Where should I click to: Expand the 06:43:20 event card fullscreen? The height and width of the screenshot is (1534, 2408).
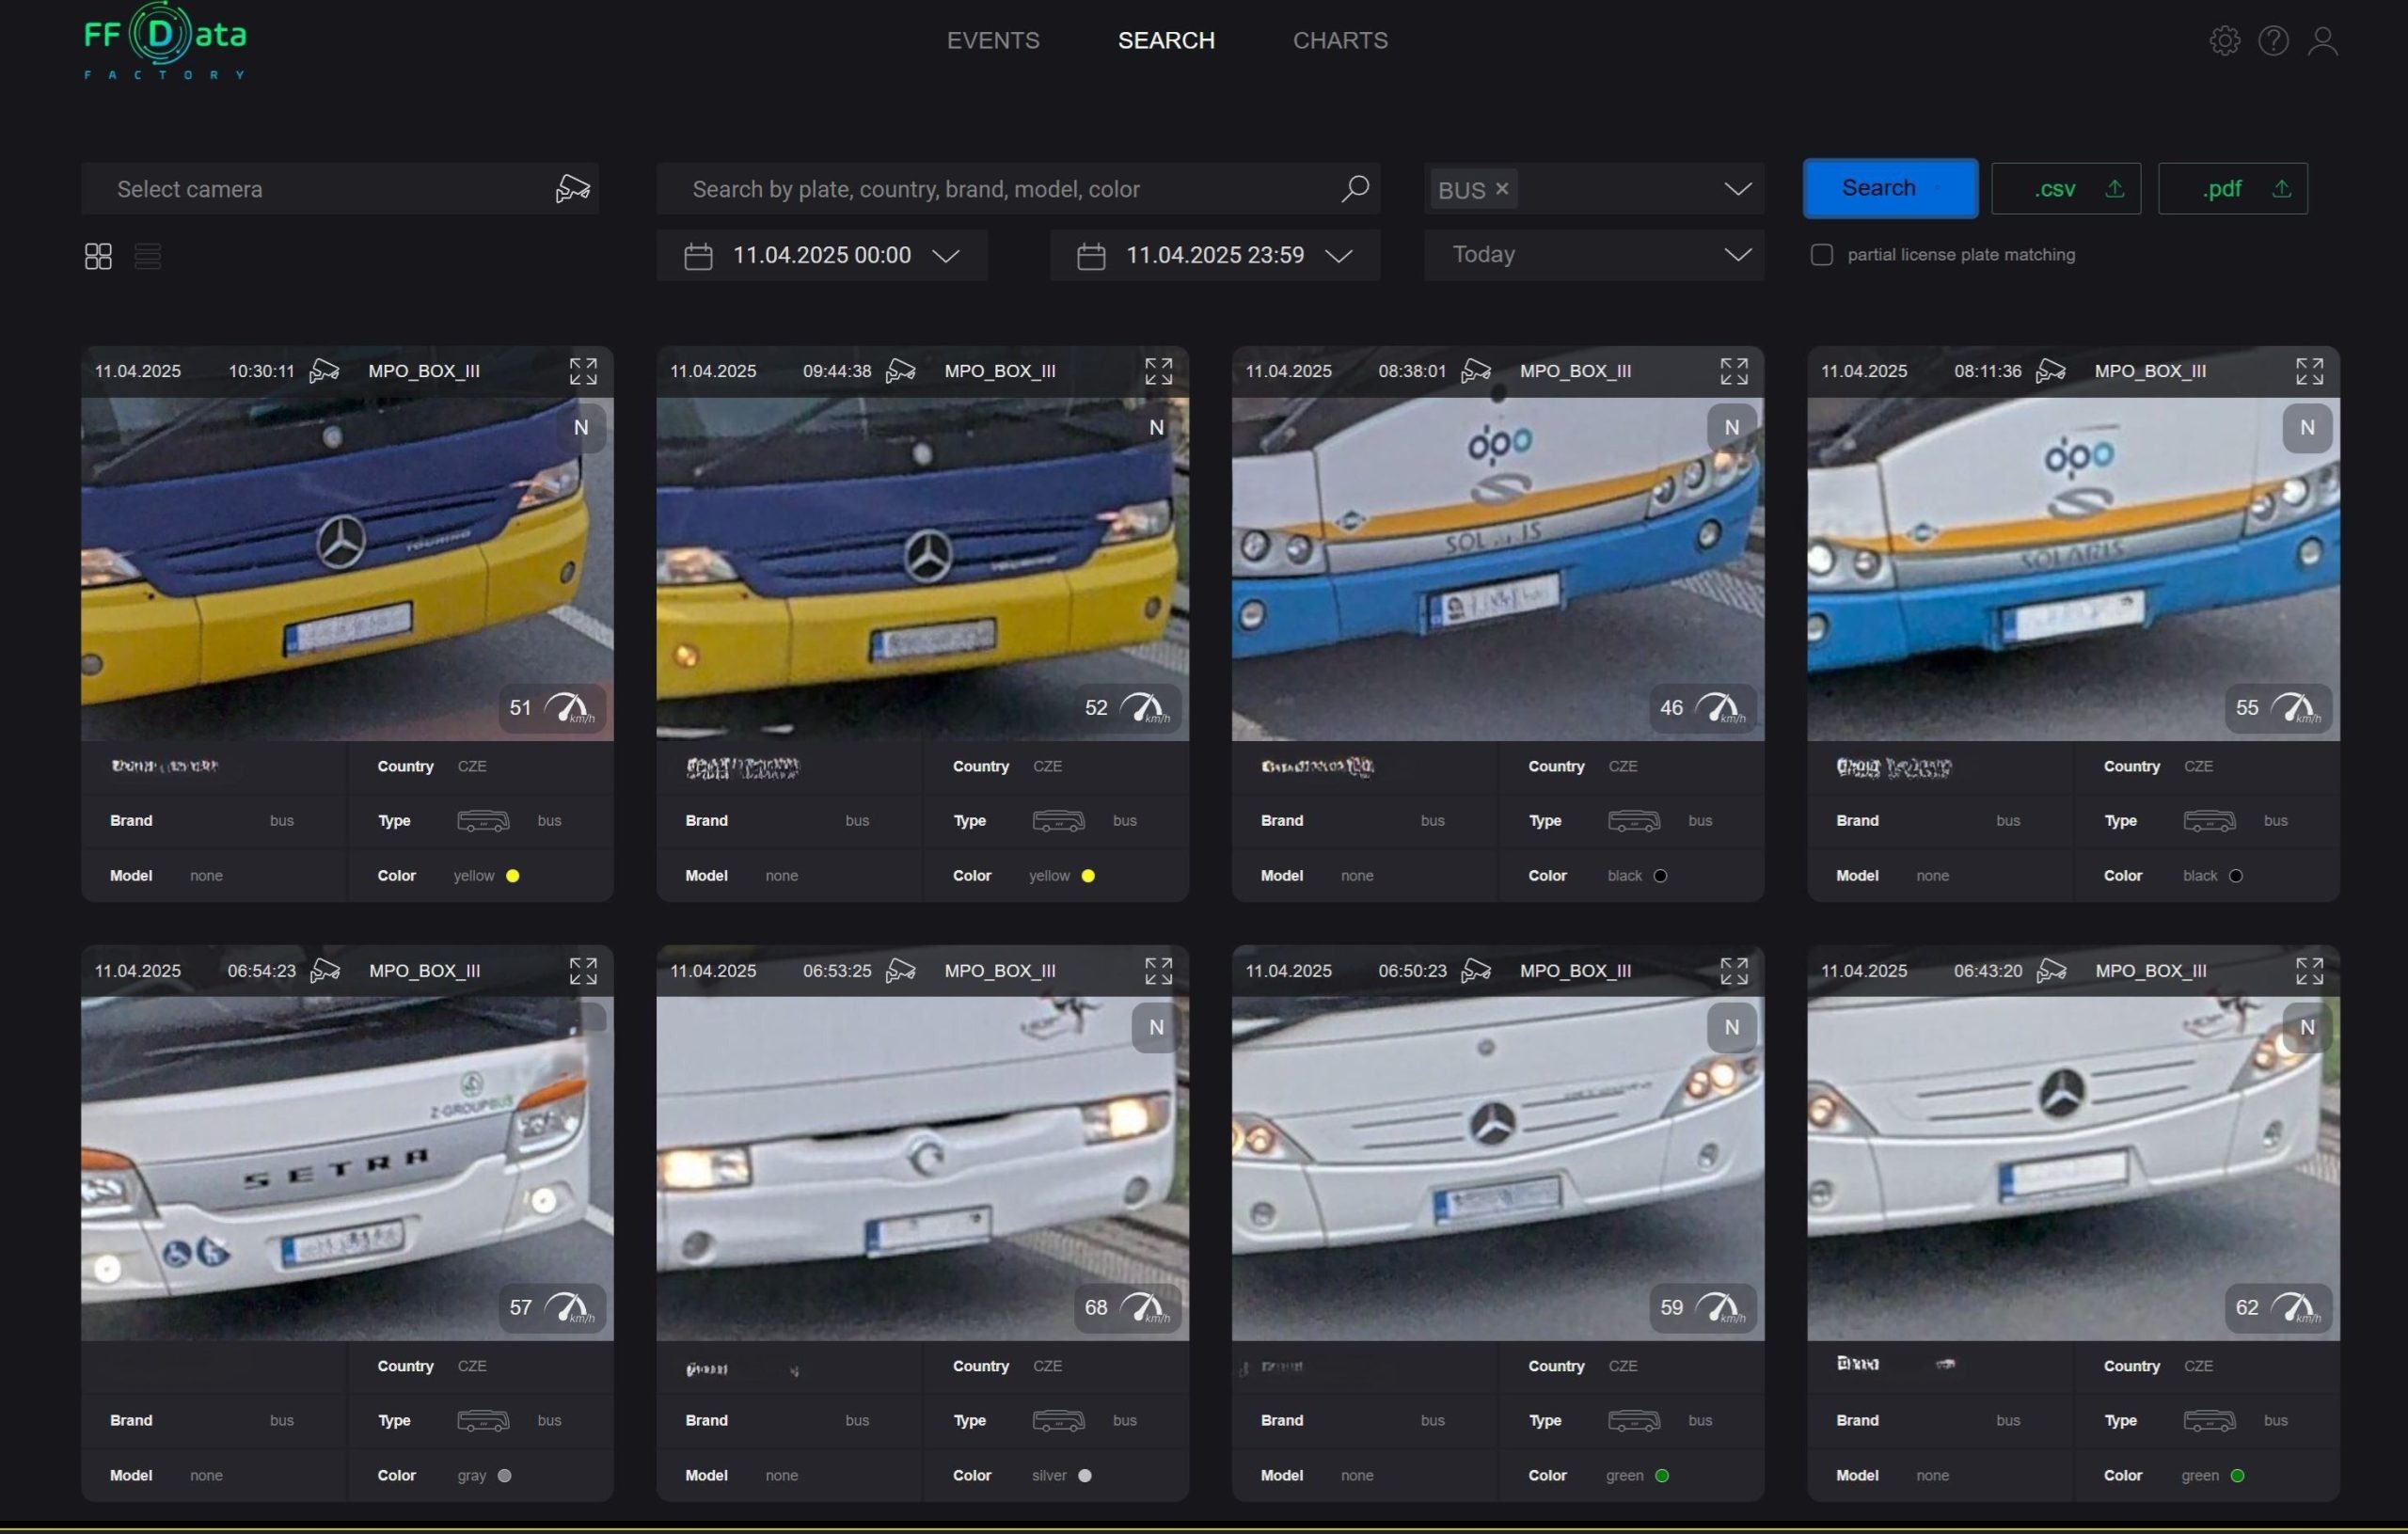tap(2309, 971)
